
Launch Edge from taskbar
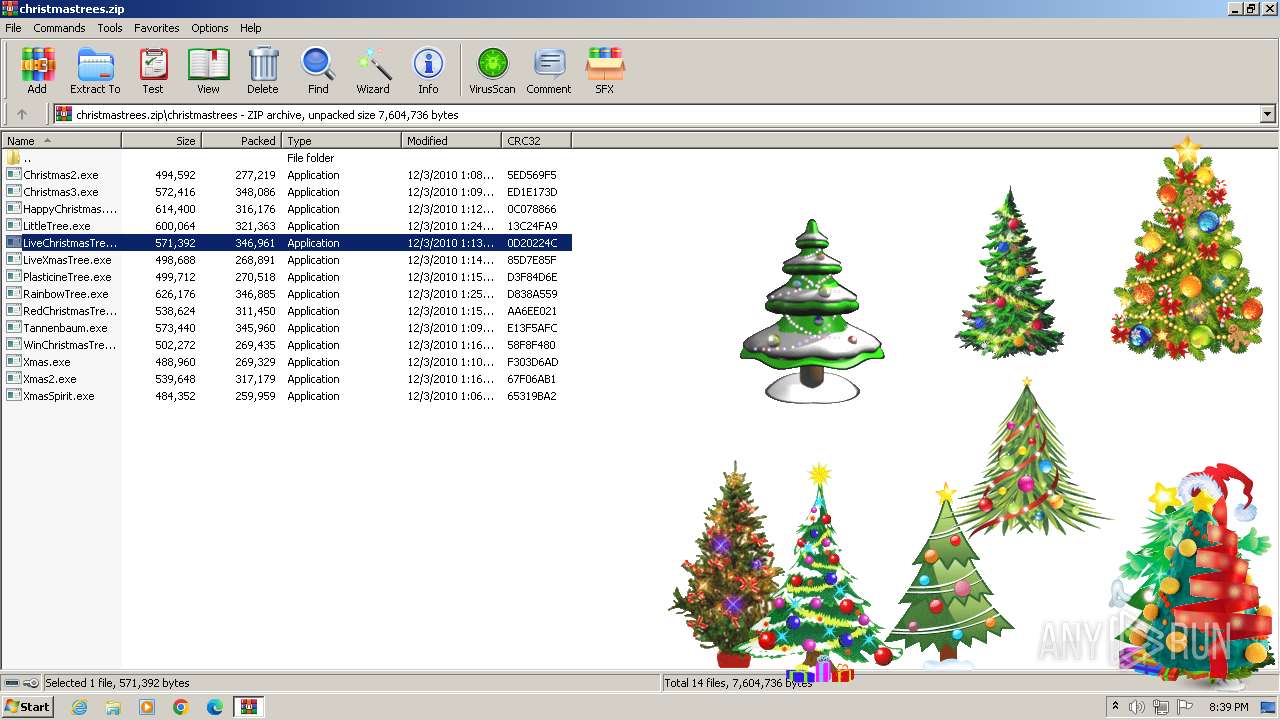pyautogui.click(x=215, y=707)
